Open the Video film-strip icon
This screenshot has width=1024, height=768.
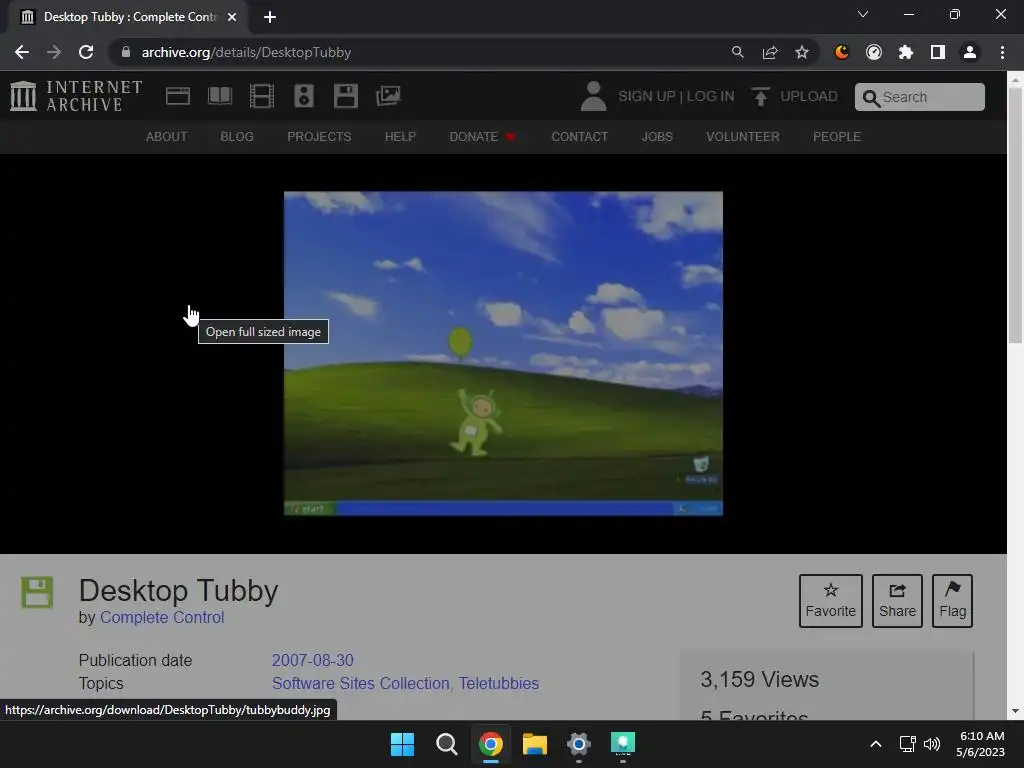point(262,96)
